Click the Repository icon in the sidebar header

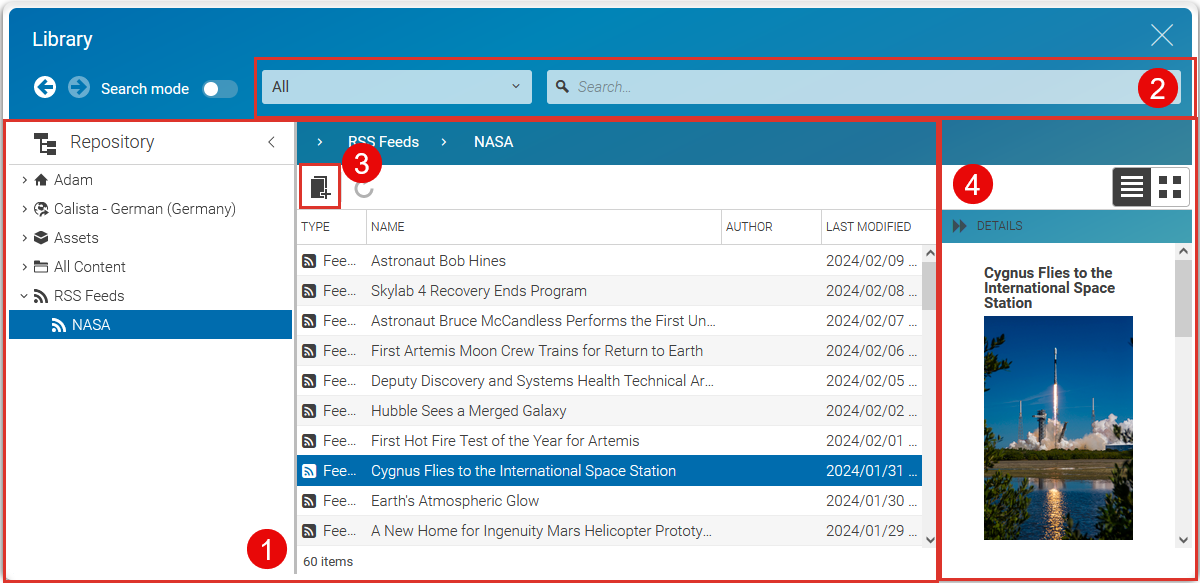(45, 142)
